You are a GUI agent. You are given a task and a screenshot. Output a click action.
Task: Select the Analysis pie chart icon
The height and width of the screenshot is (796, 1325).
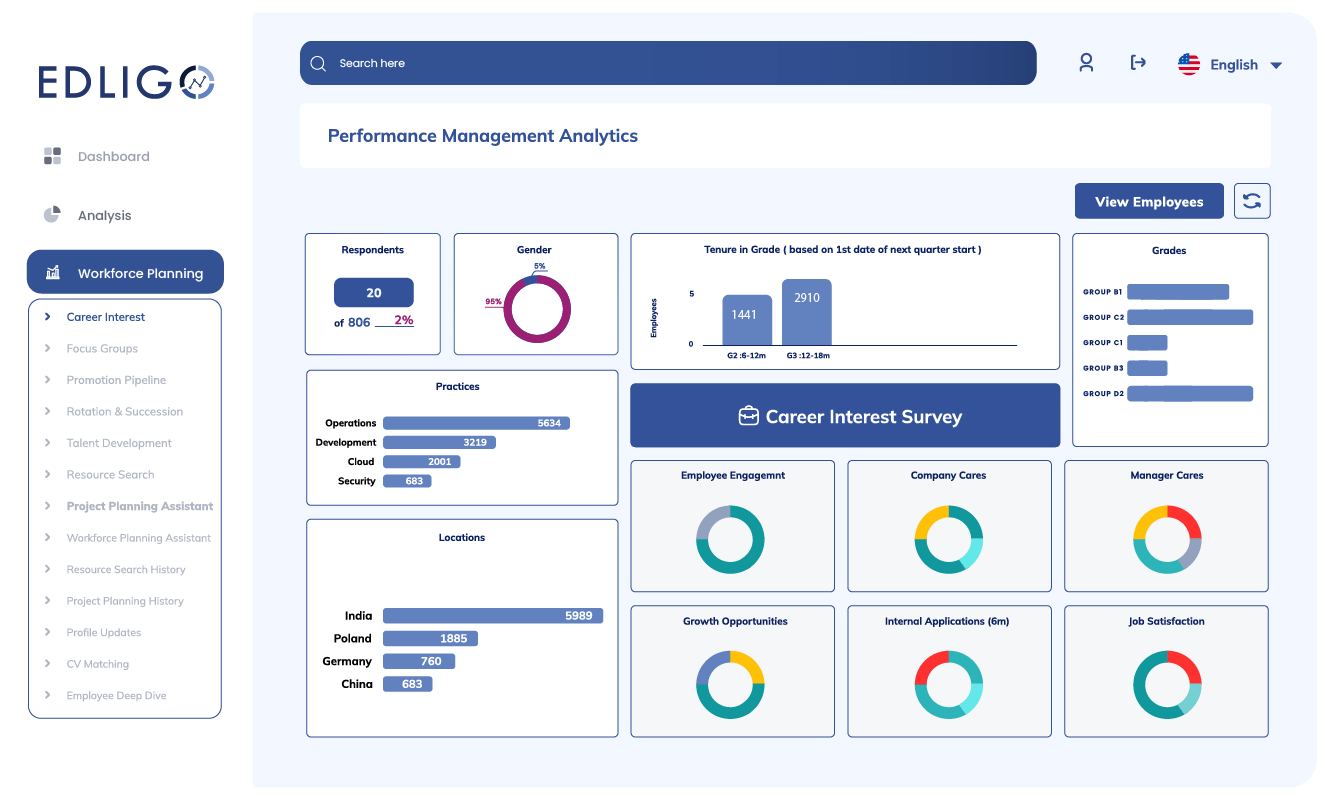point(52,214)
